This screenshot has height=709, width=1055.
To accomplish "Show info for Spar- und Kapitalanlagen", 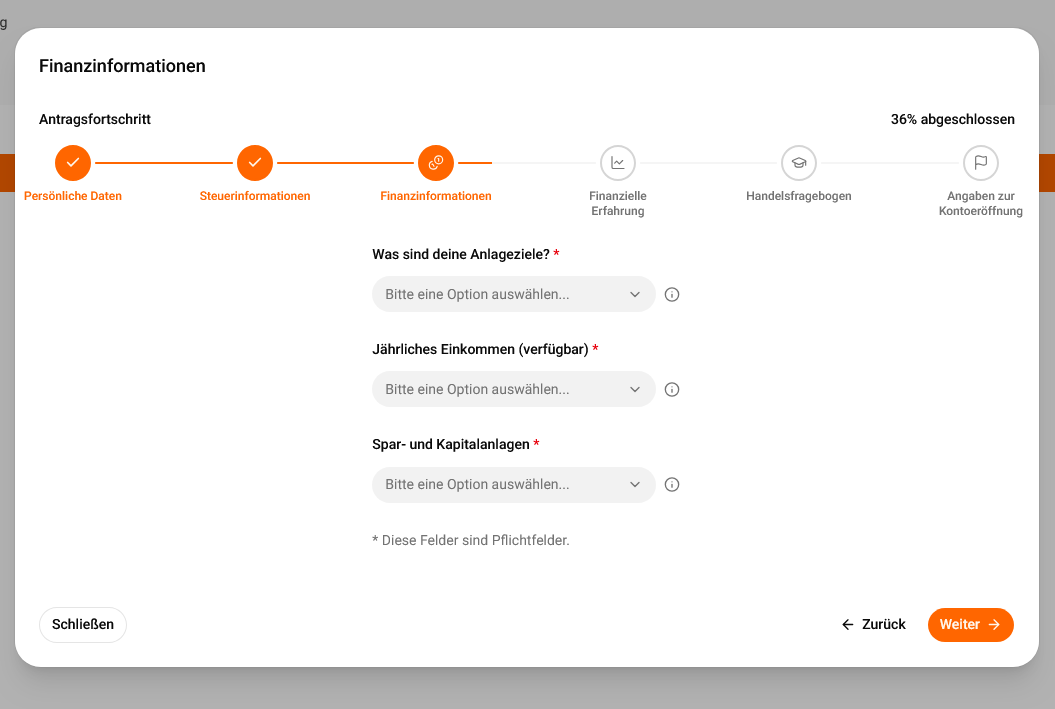I will [x=671, y=484].
